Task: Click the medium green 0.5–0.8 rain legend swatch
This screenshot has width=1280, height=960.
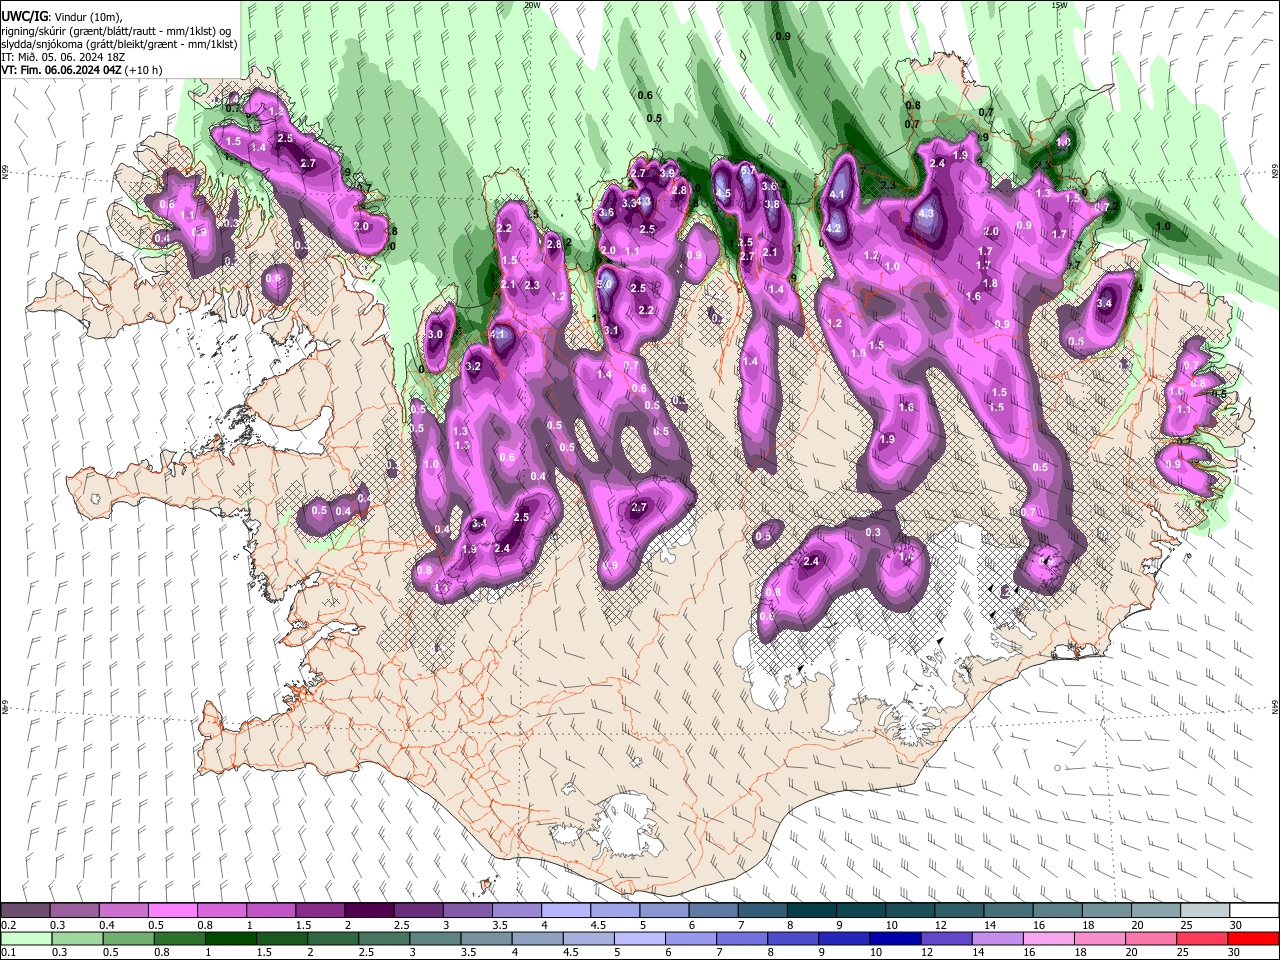Action: (x=128, y=938)
